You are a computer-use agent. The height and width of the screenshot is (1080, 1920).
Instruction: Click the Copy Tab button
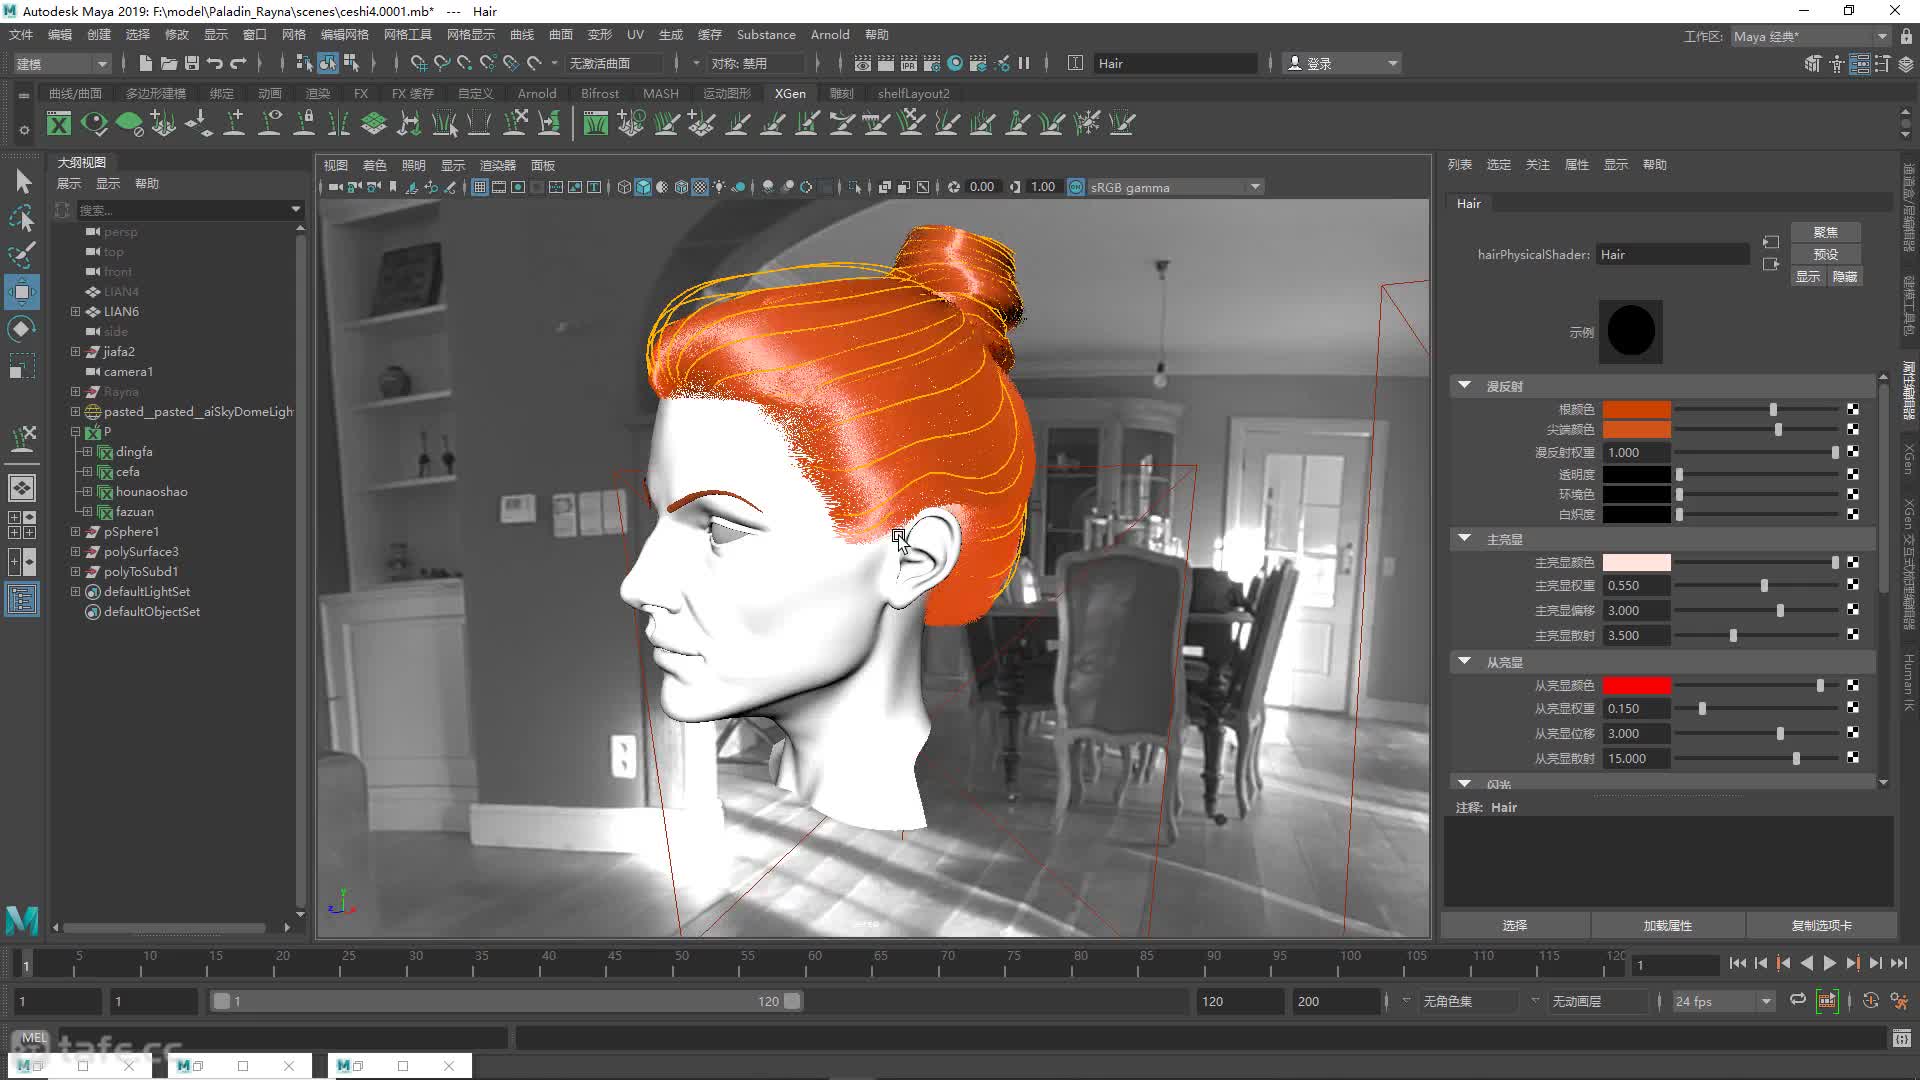(1821, 925)
